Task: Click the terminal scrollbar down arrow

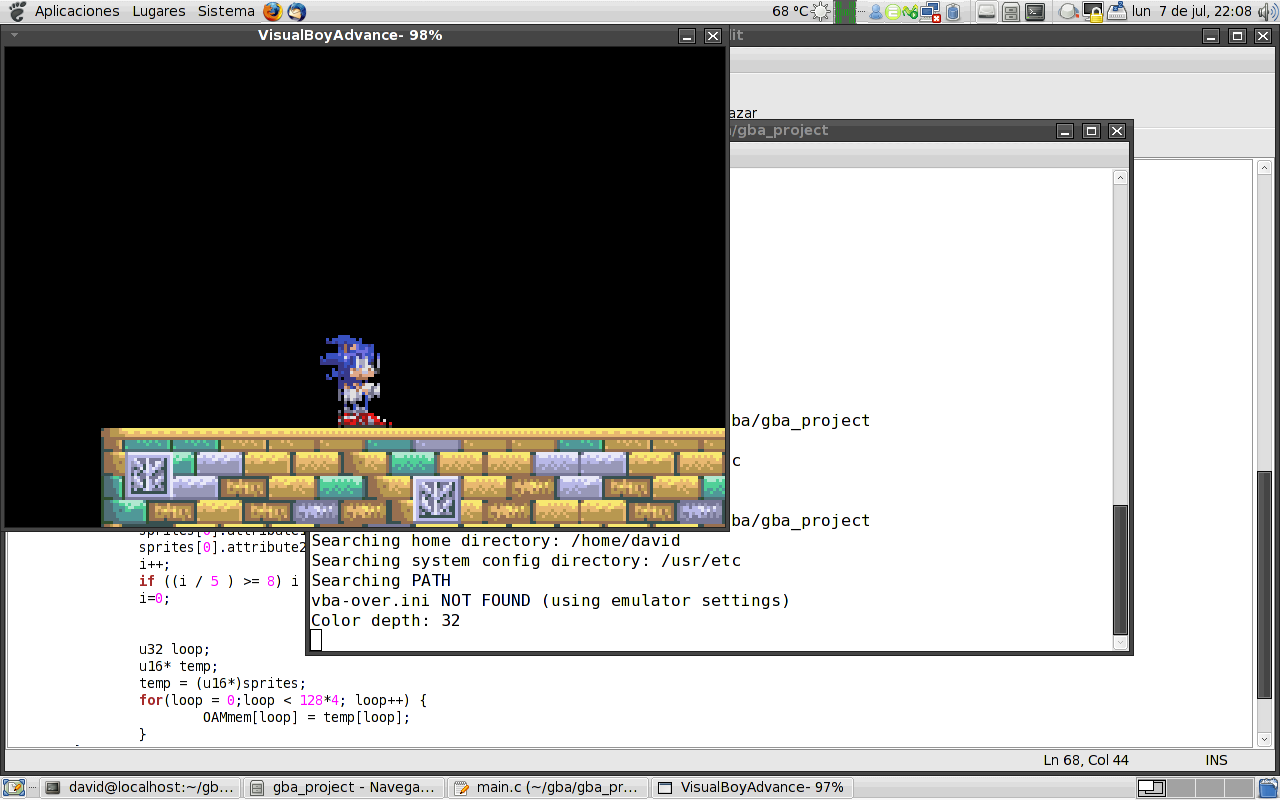Action: point(1120,642)
